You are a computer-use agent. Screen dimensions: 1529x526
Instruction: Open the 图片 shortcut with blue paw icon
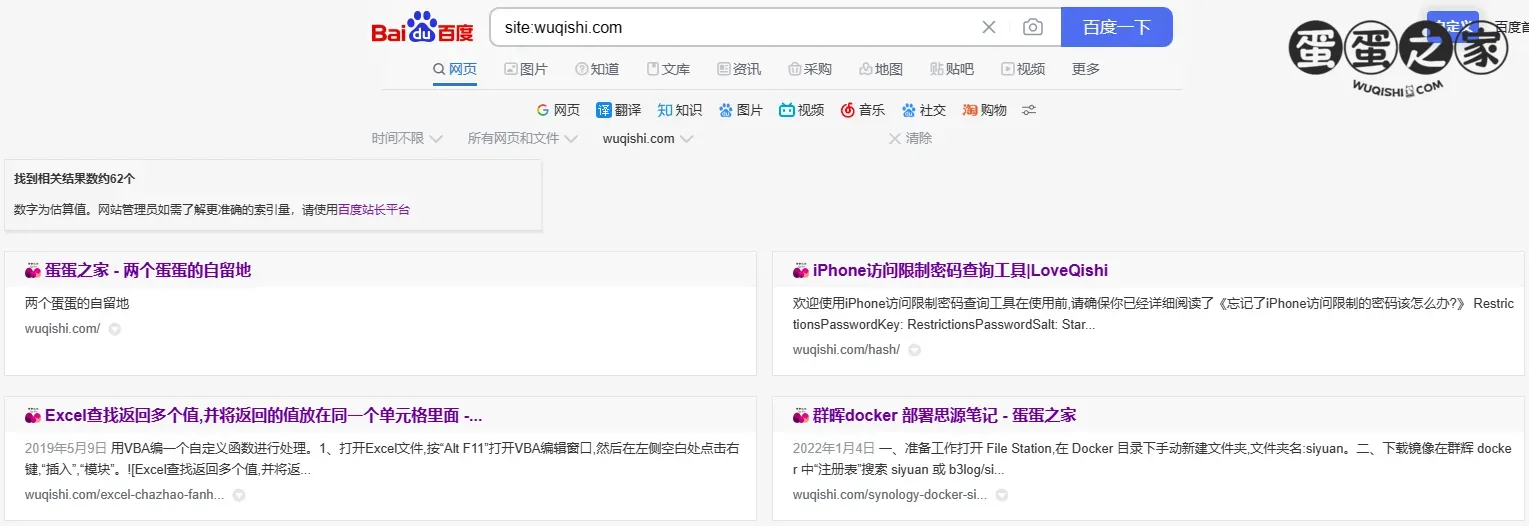(x=741, y=110)
